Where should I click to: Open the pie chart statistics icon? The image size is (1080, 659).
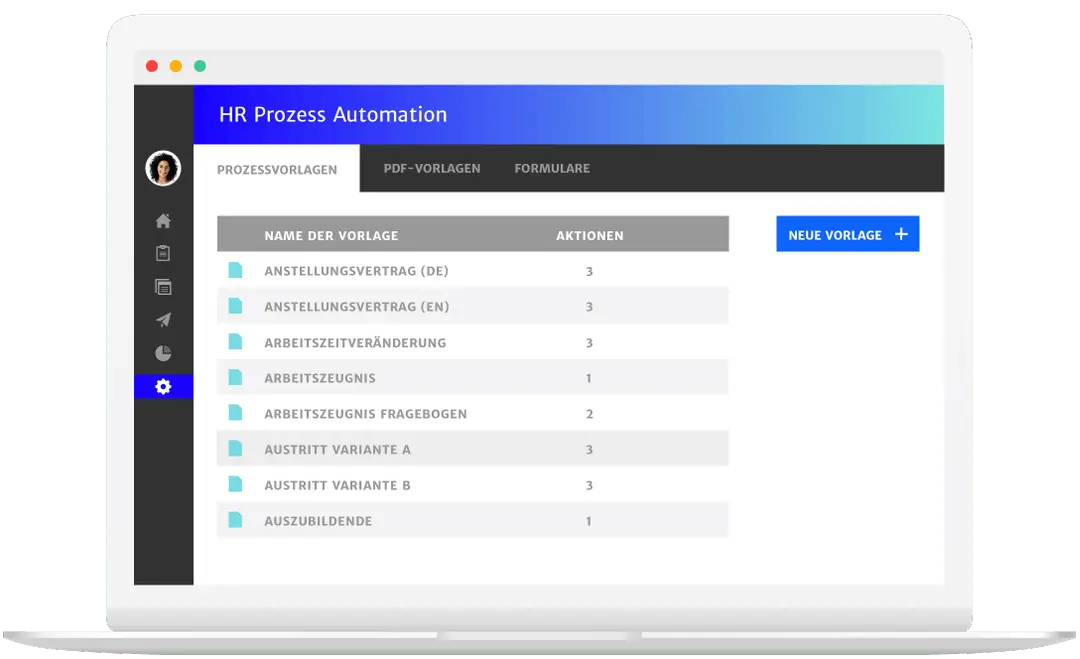click(163, 353)
